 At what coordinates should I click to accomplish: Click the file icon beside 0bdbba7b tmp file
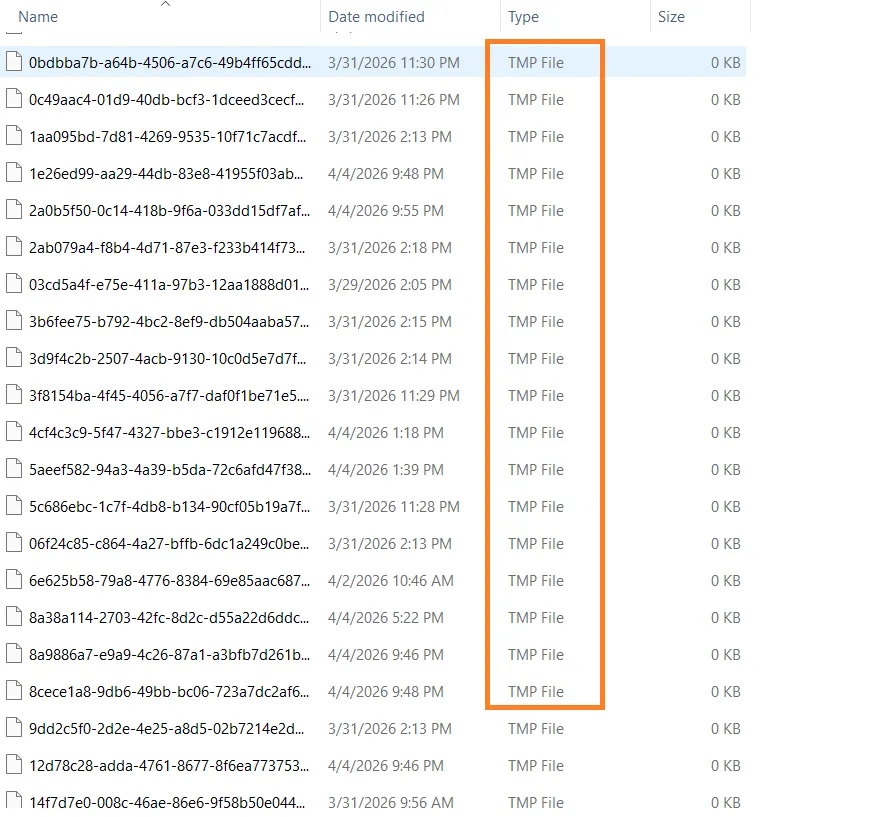pyautogui.click(x=11, y=61)
